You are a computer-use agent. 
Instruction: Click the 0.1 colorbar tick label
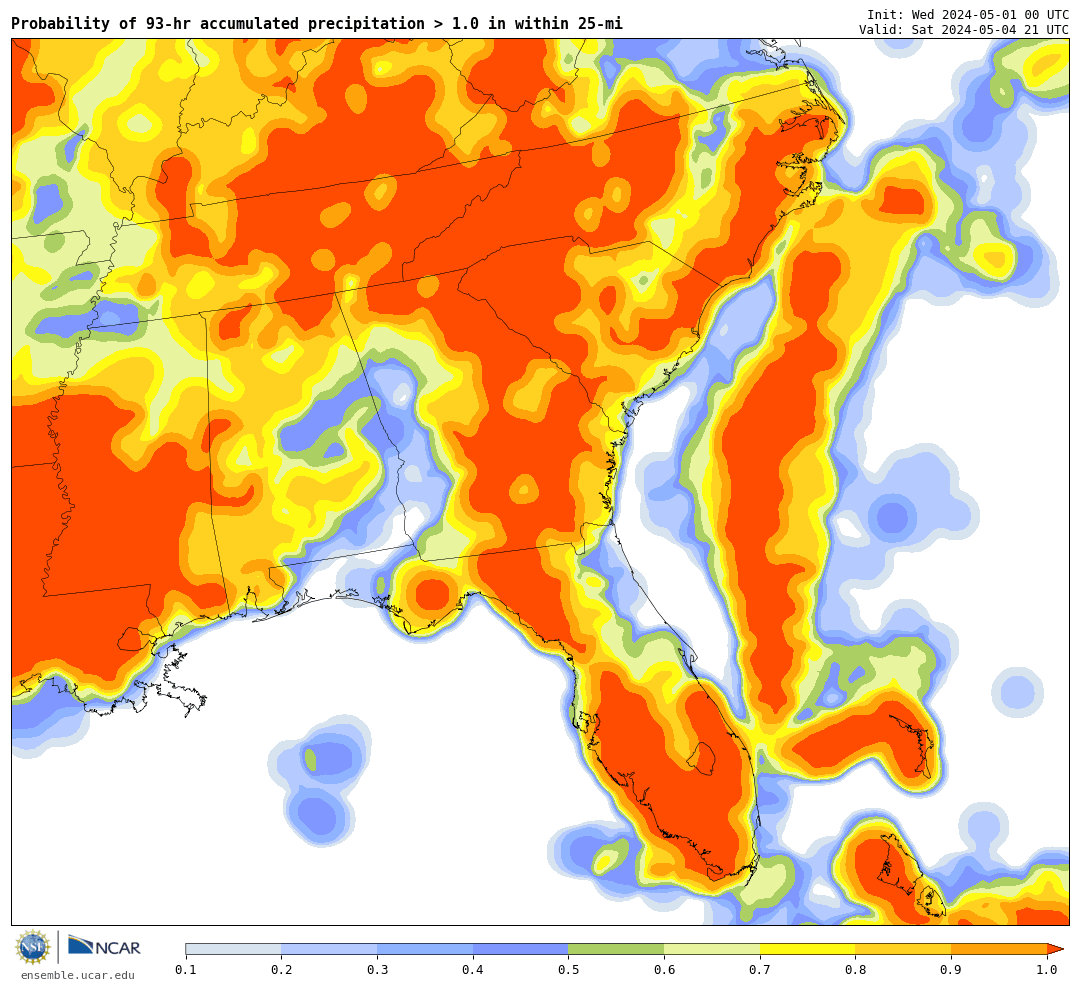point(186,970)
